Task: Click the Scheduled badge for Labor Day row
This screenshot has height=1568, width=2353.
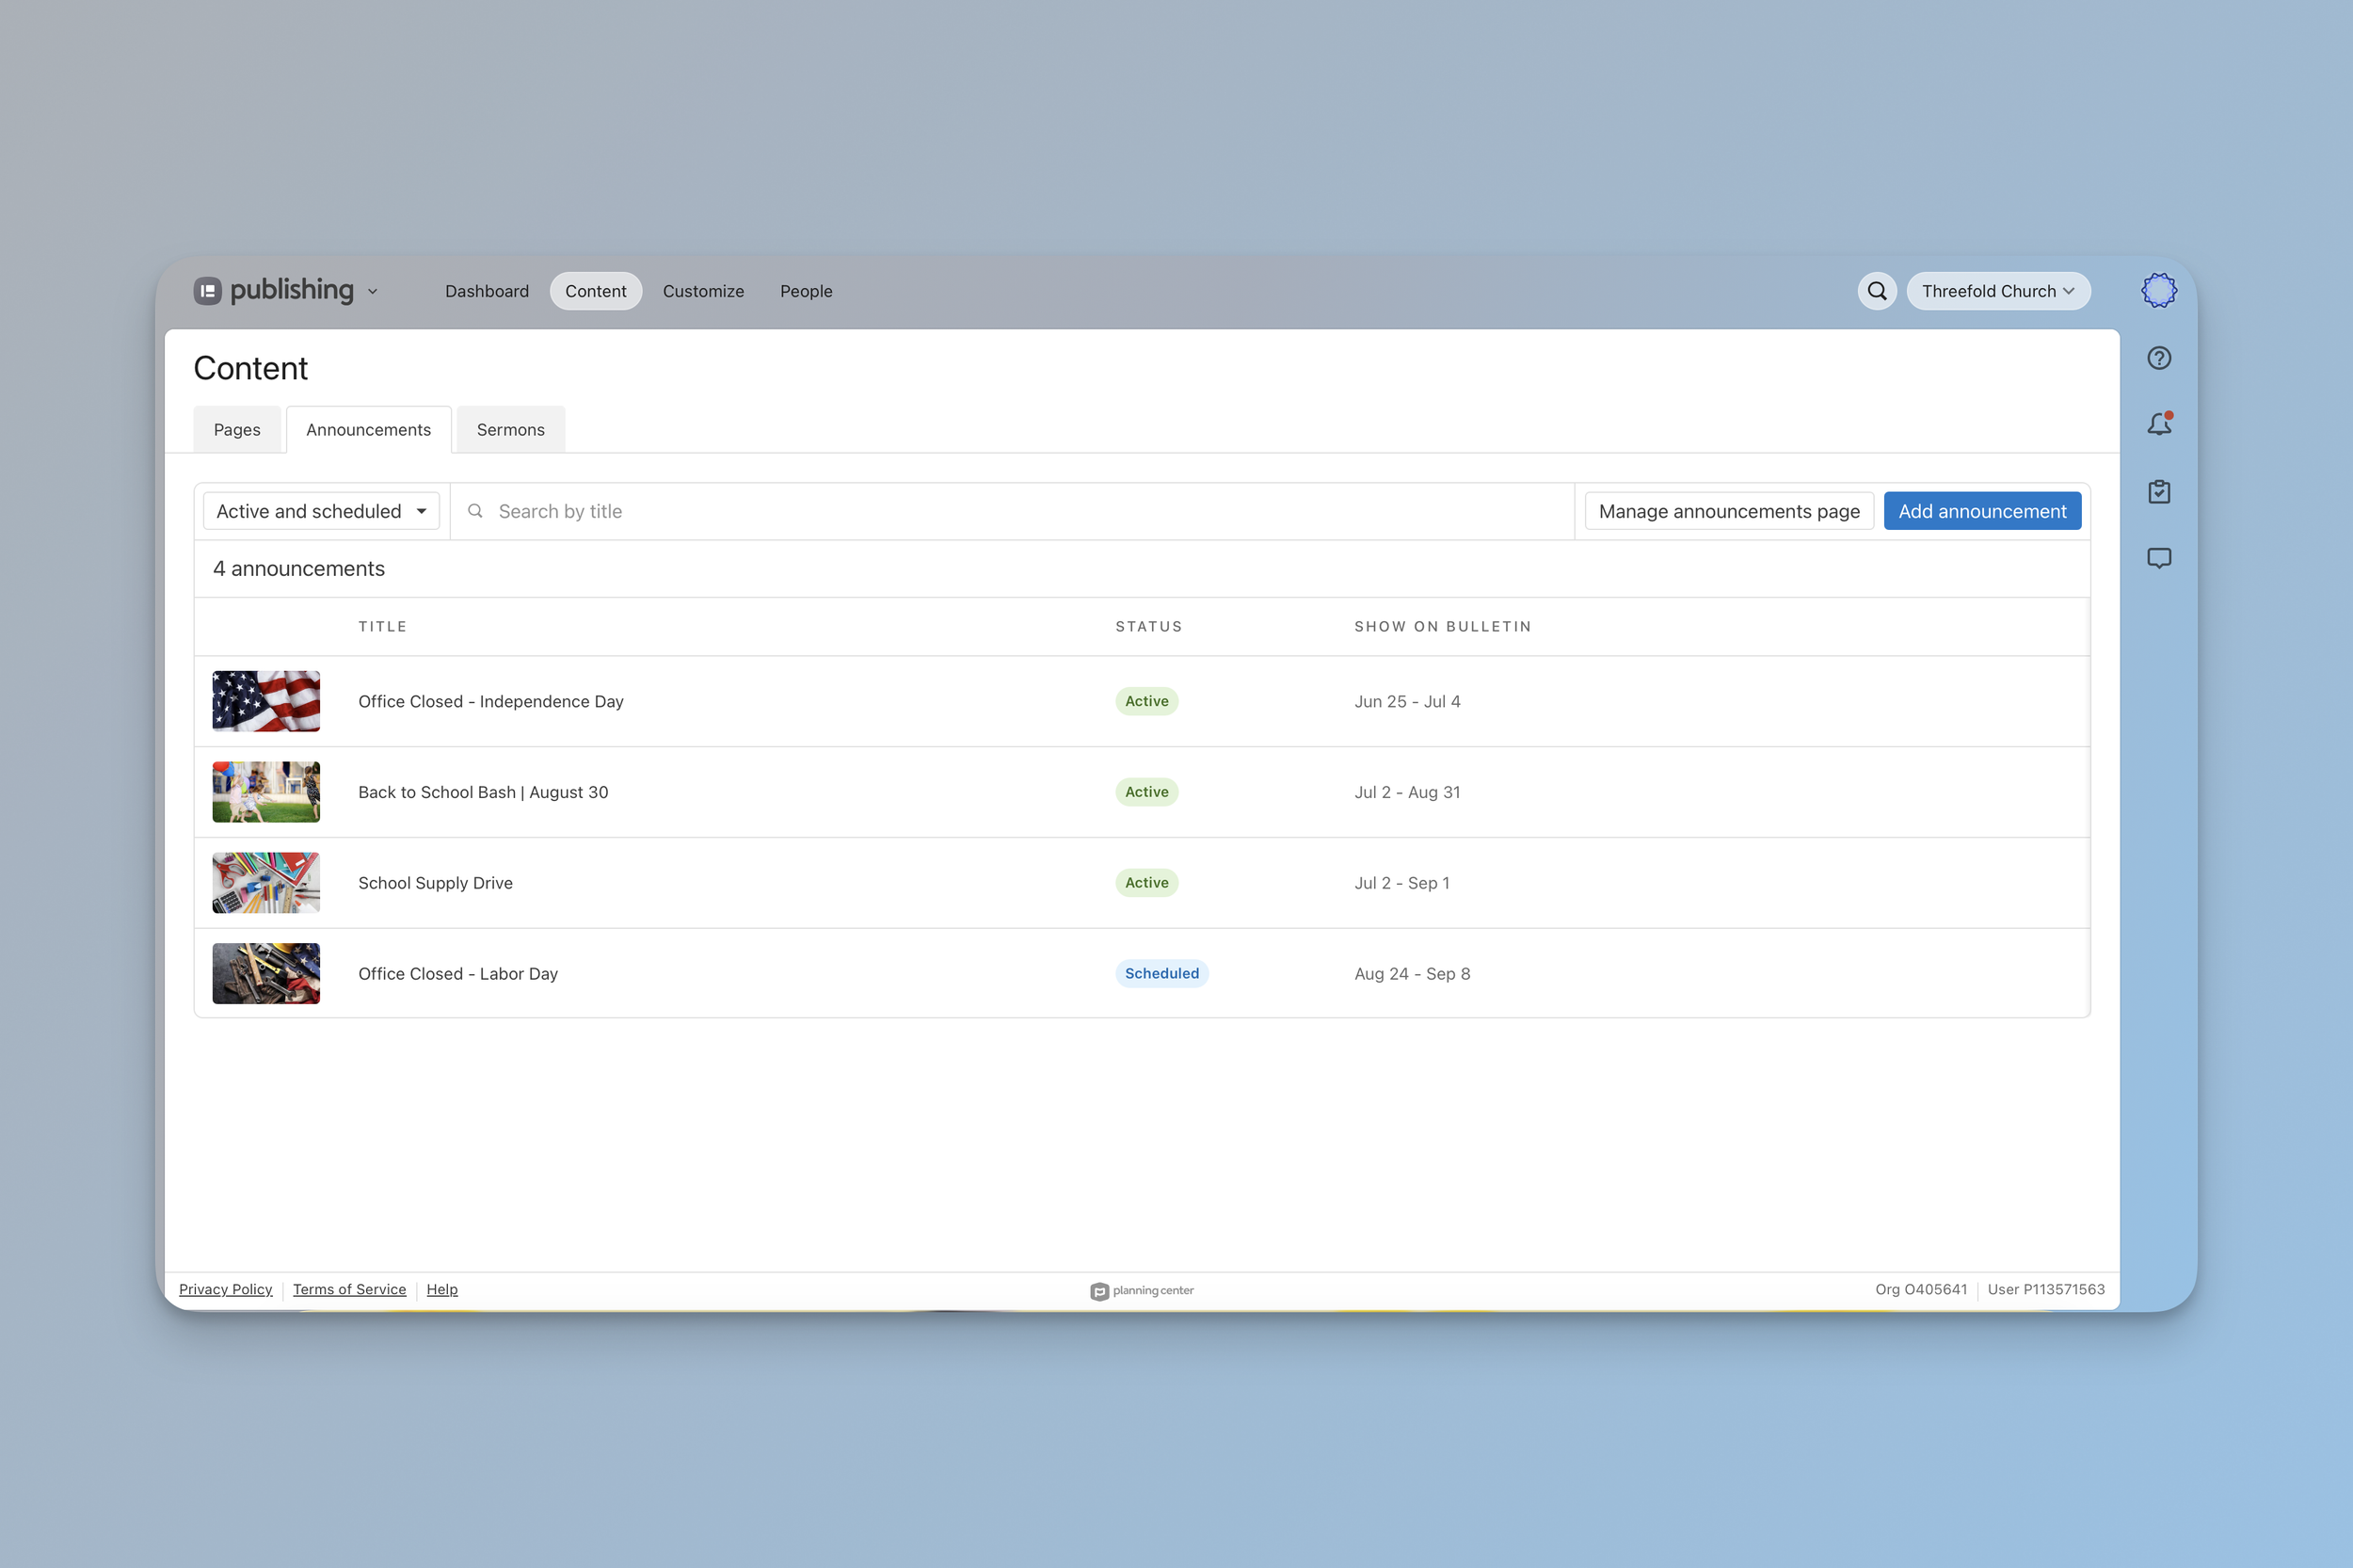Action: [x=1161, y=973]
